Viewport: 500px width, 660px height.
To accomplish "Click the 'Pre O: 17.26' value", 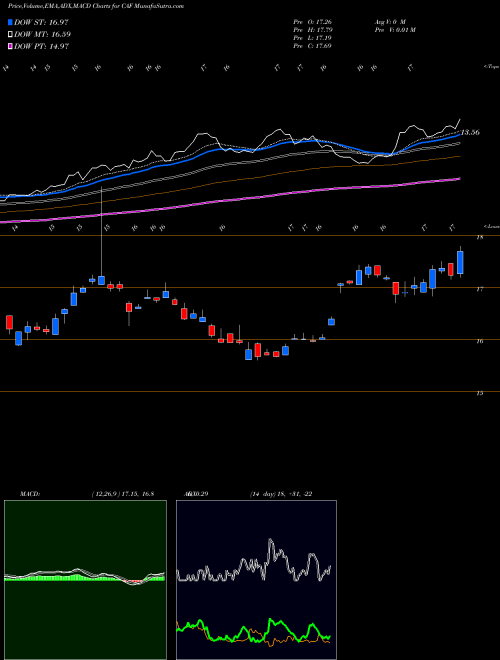I will [x=312, y=22].
